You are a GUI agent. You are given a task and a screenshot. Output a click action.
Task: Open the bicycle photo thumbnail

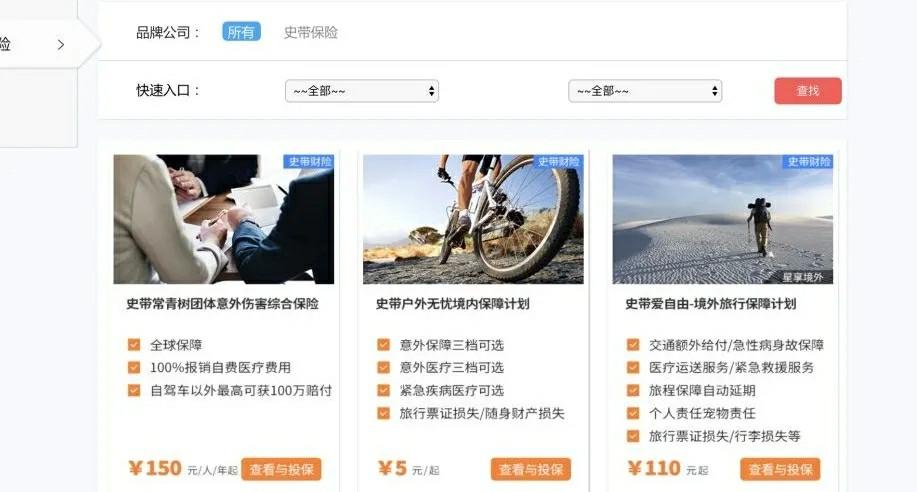(473, 219)
